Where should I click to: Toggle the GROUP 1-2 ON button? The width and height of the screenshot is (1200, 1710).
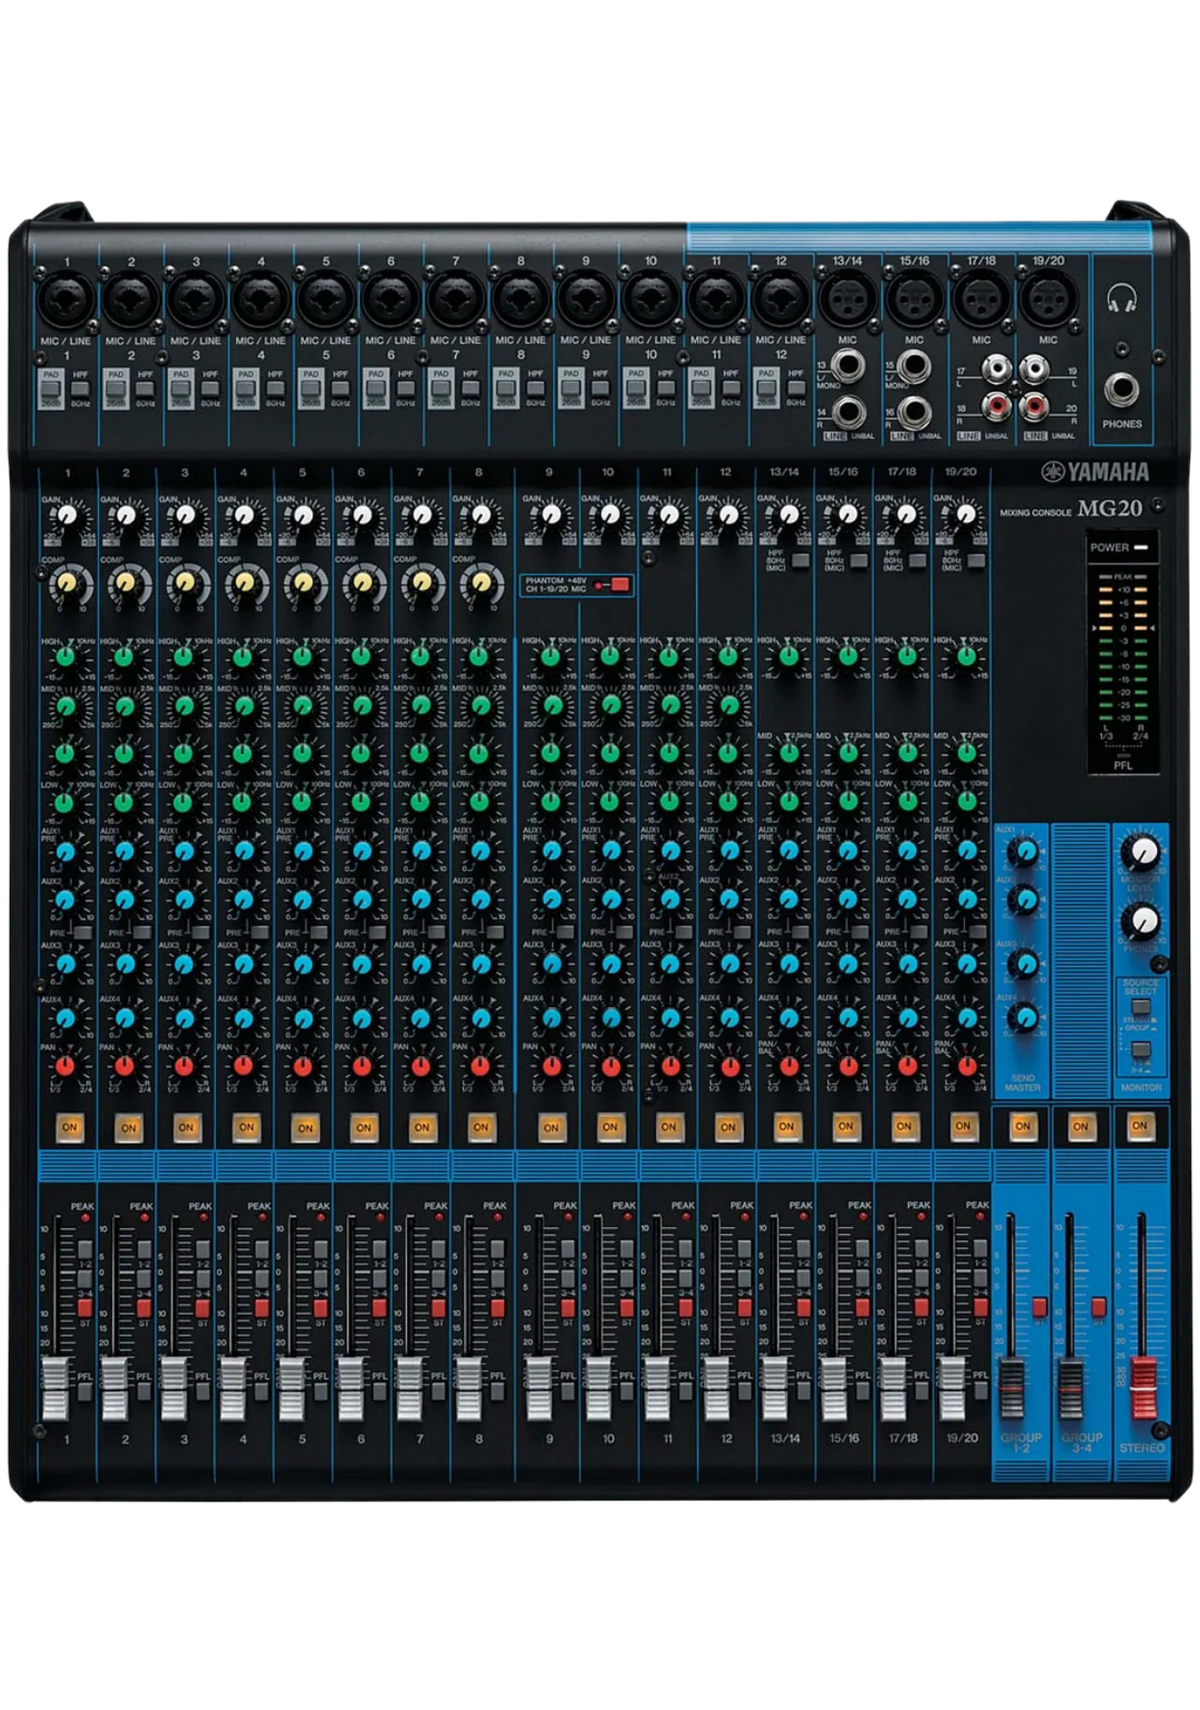1022,1126
